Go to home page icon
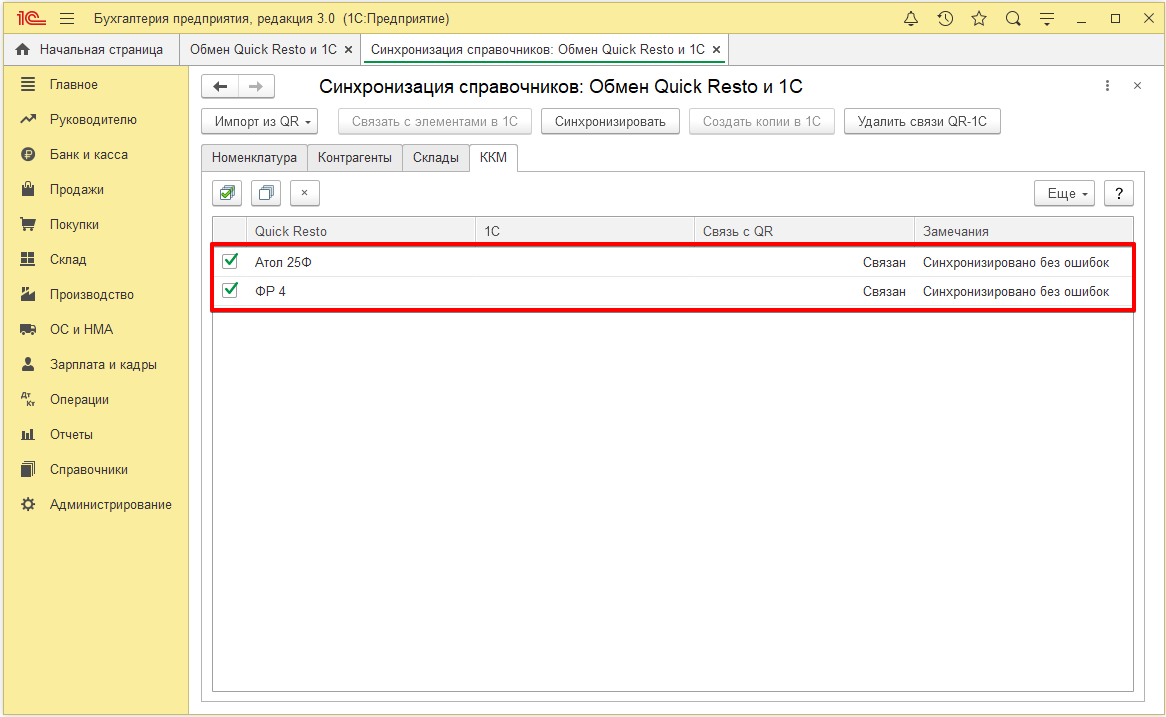The image size is (1166, 717). (23, 49)
